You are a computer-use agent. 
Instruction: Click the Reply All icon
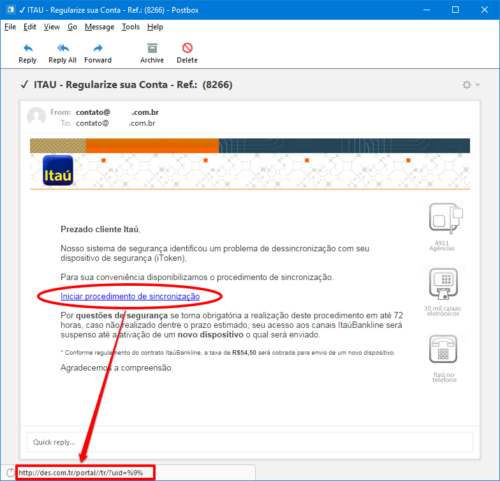63,49
